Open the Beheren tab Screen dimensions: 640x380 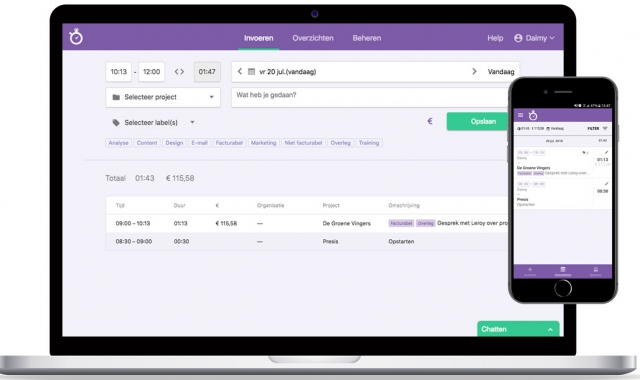click(x=367, y=38)
